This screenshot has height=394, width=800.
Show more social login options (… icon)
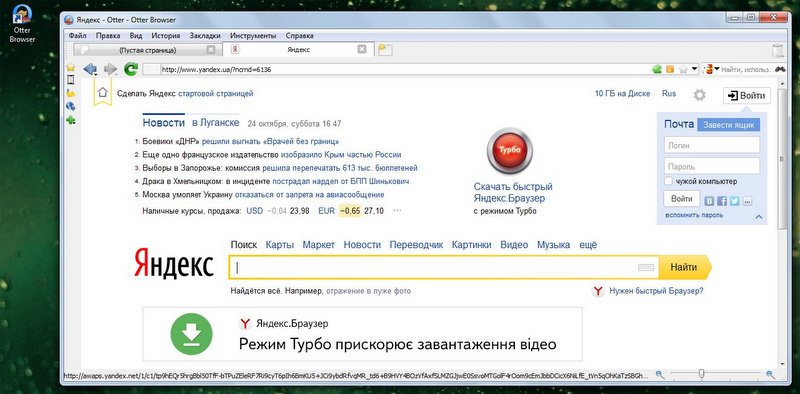coord(747,201)
